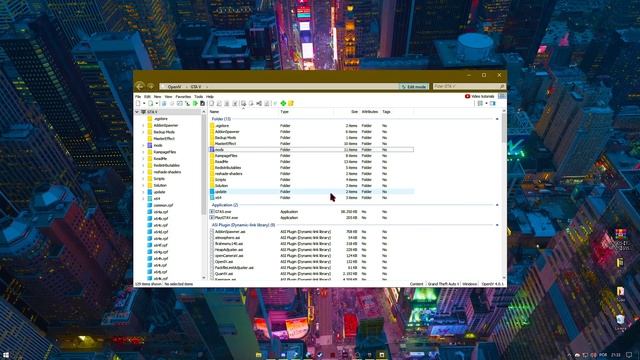This screenshot has width=640, height=360.
Task: Open the File menu
Action: pos(138,97)
